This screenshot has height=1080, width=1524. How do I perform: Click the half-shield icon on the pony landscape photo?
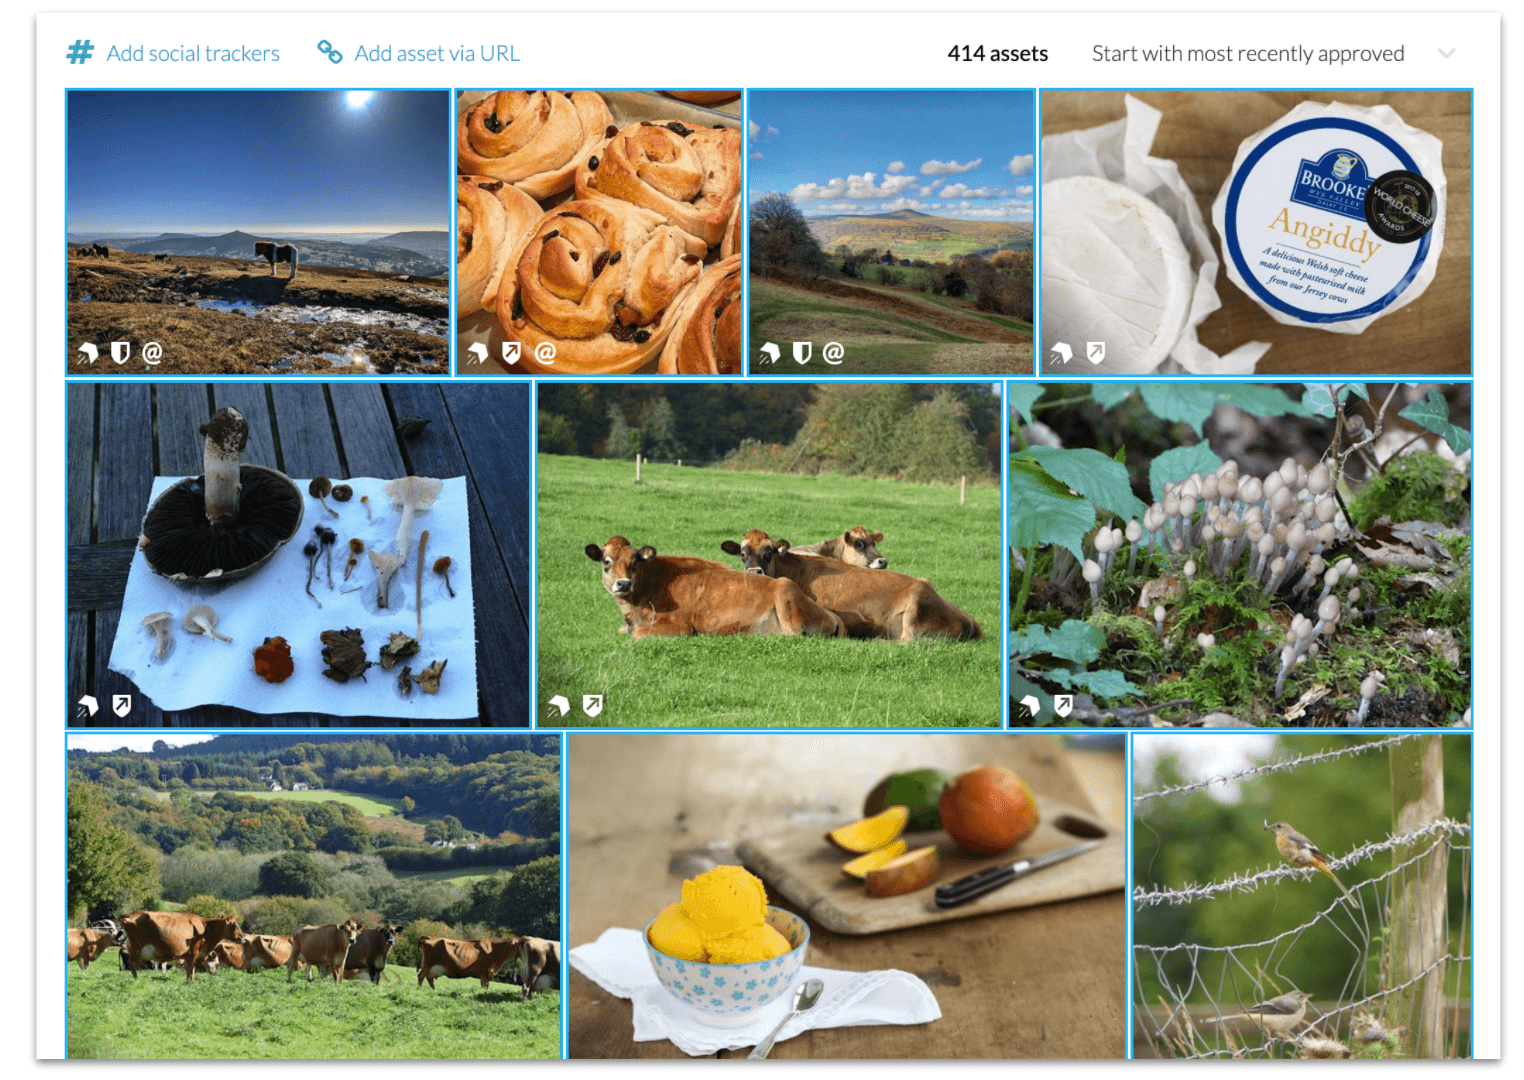(120, 352)
